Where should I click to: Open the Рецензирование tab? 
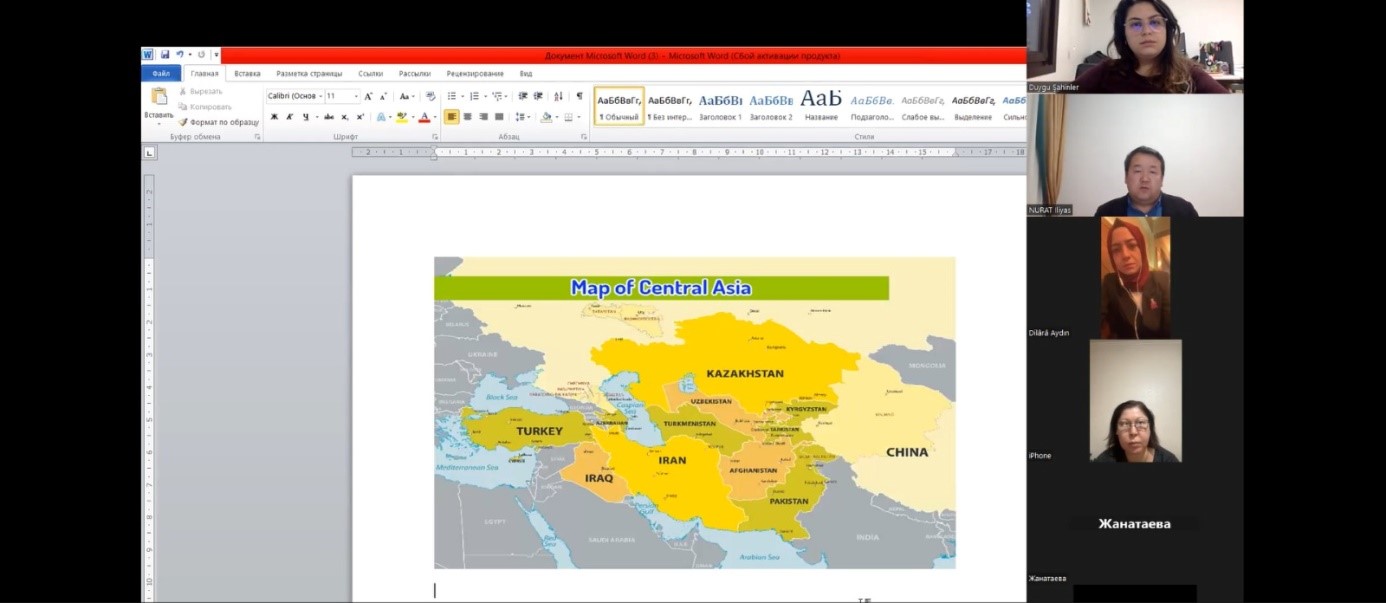click(475, 73)
